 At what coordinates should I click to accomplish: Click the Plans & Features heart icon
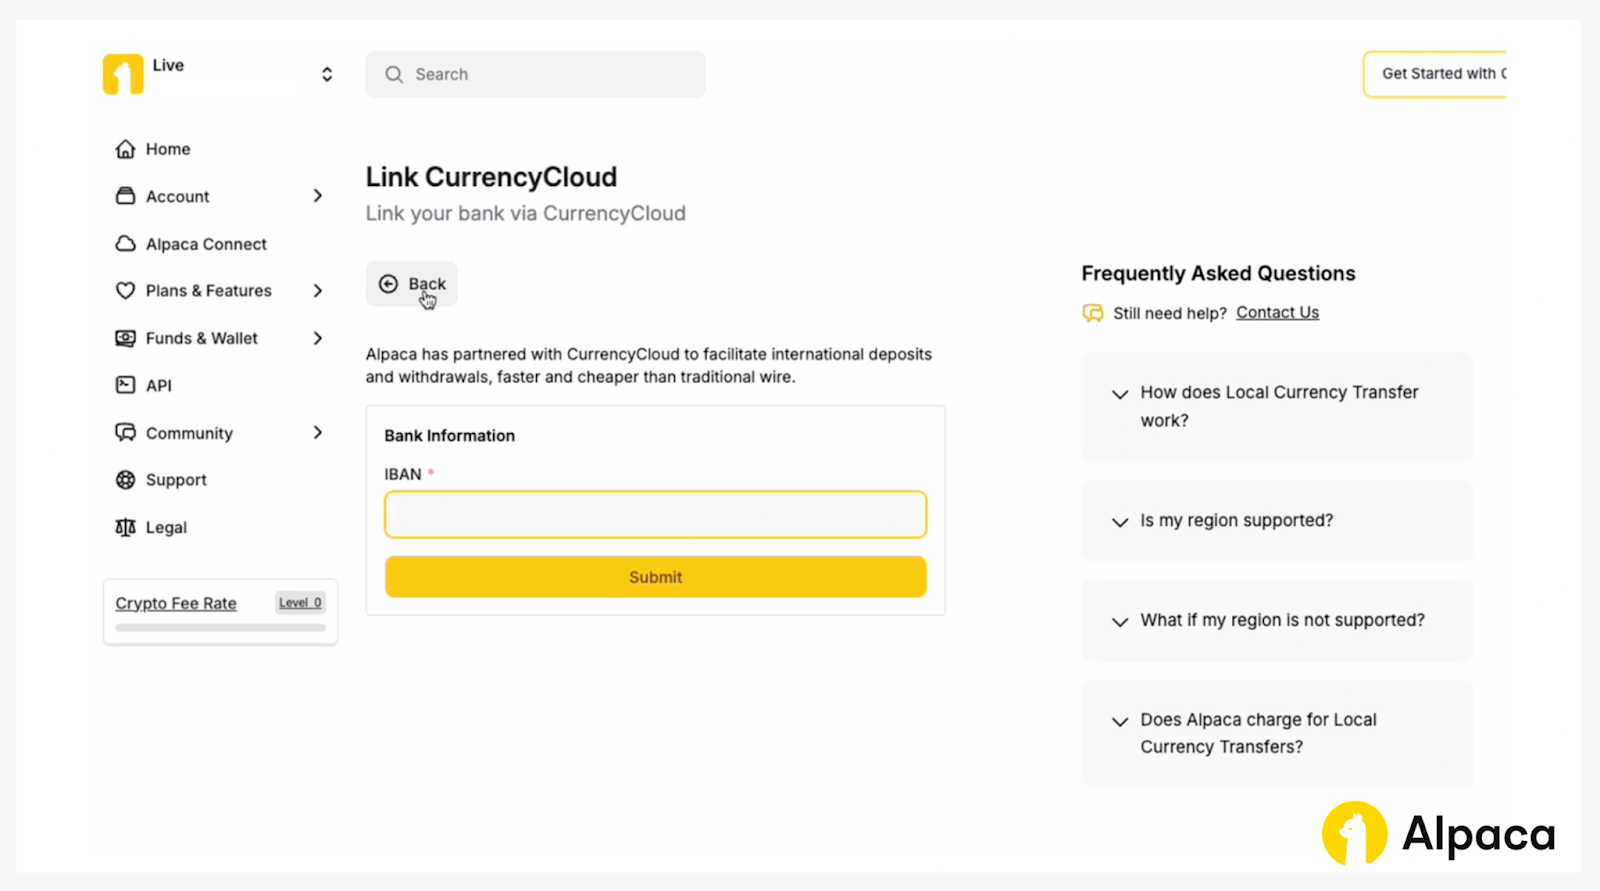point(125,291)
